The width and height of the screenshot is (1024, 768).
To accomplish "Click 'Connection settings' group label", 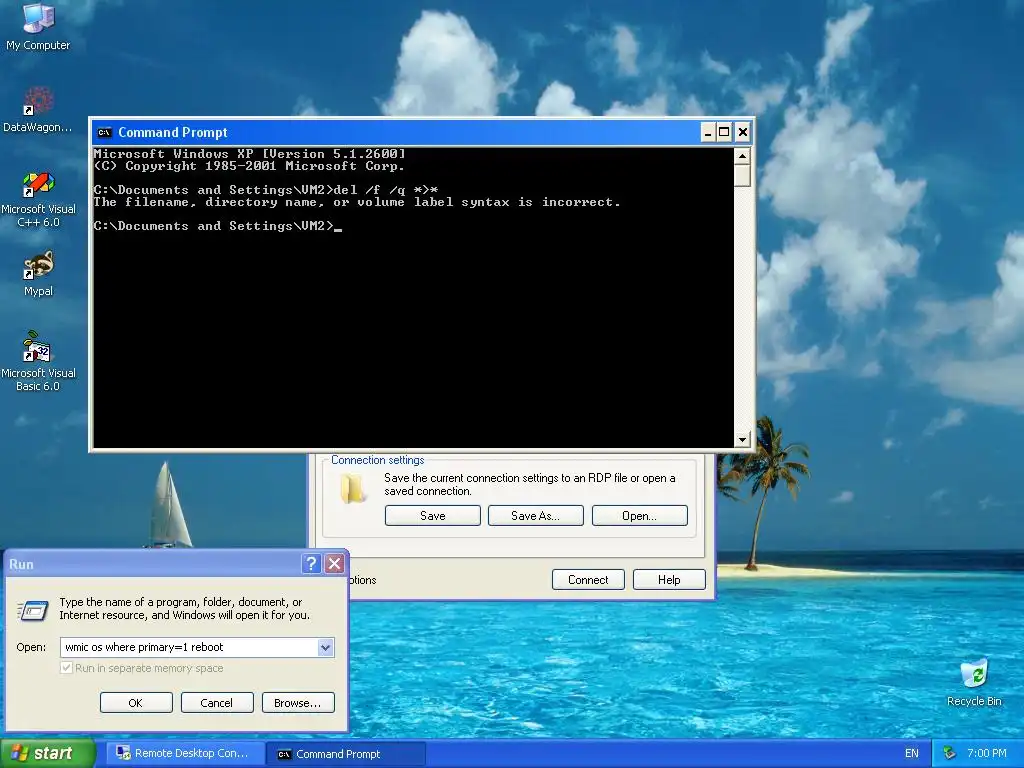I will tap(377, 460).
